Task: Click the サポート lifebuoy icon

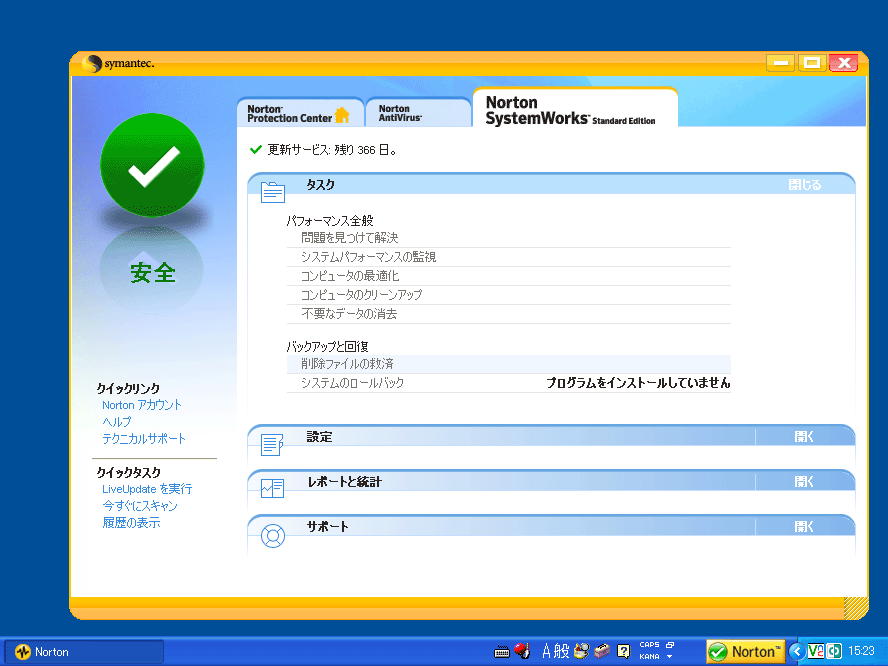Action: pos(272,536)
